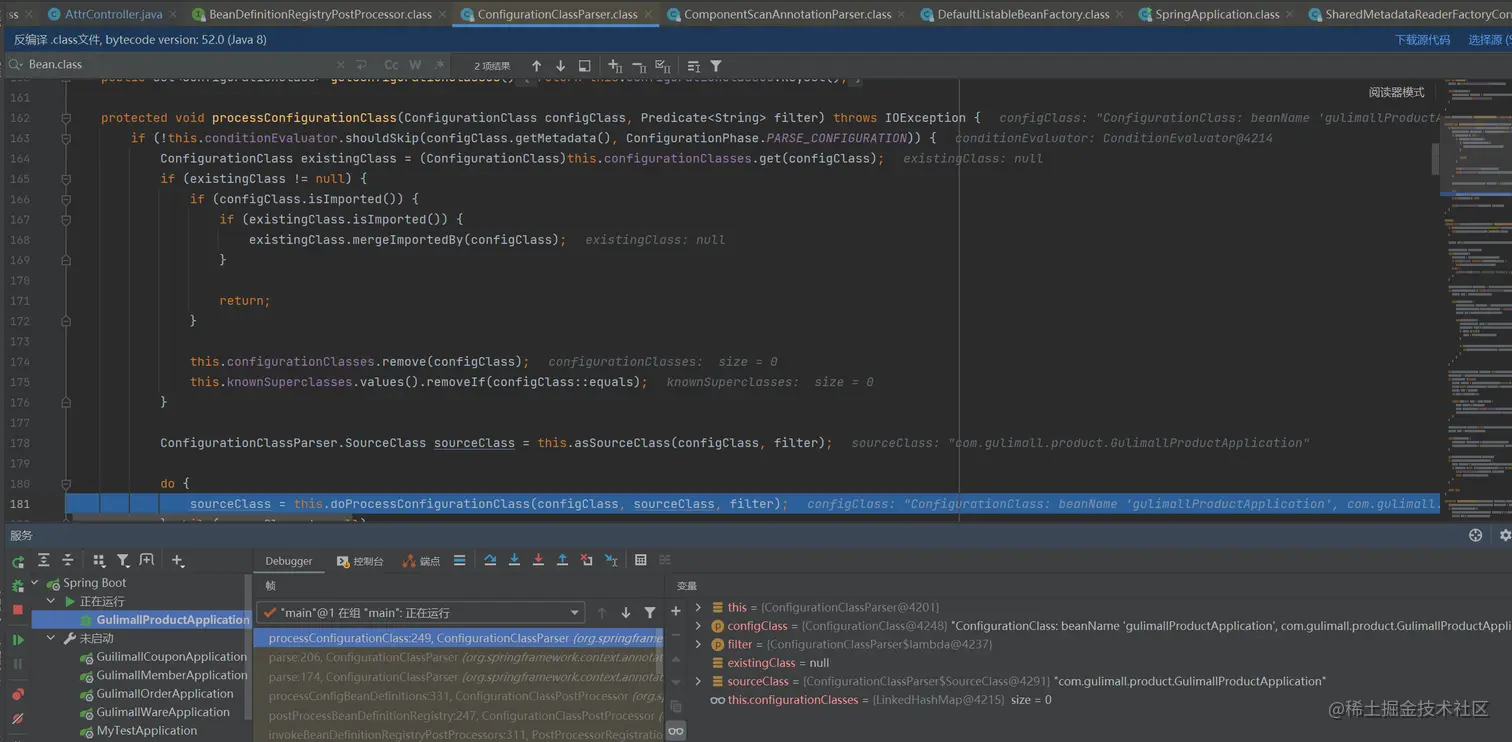Click the Step Into debugger icon
Screen dimensions: 1512x742
[x=514, y=561]
